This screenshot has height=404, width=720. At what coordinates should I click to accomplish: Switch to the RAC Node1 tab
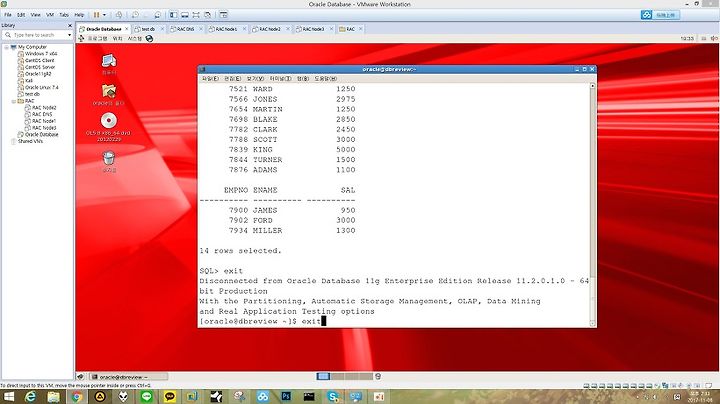[224, 29]
